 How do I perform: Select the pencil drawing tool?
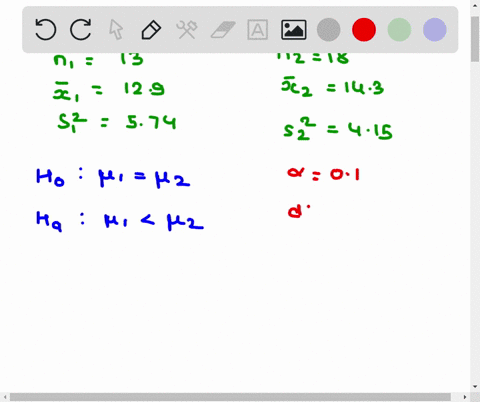click(151, 30)
